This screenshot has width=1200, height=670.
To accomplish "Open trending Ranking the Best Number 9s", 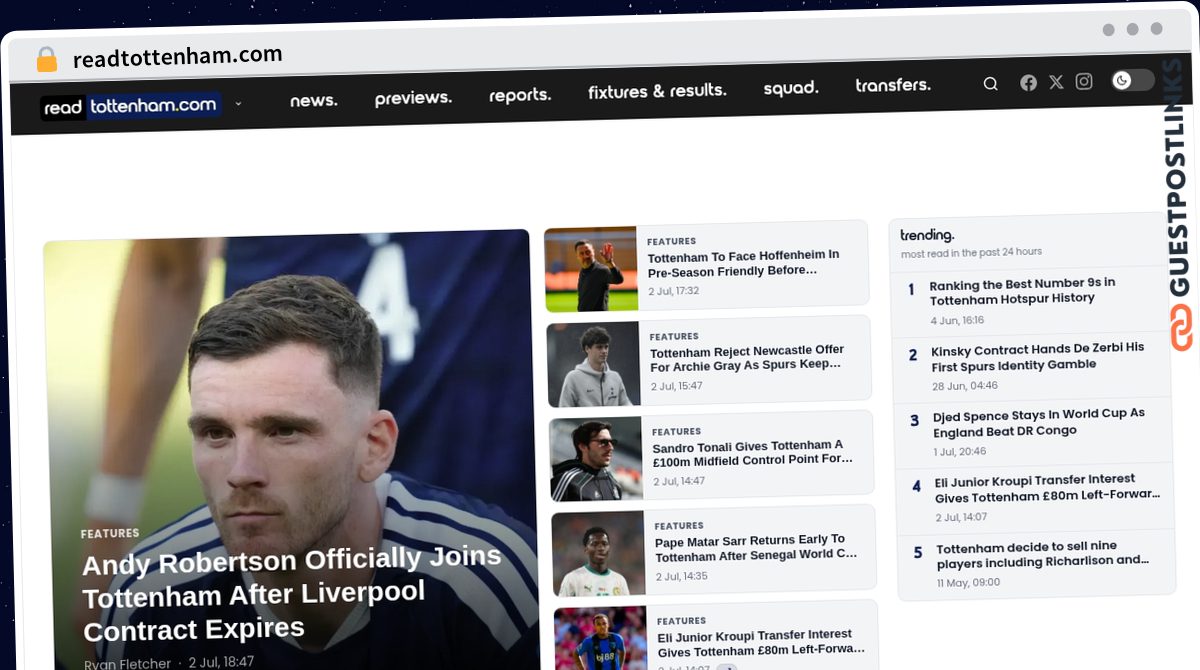I will point(1022,291).
